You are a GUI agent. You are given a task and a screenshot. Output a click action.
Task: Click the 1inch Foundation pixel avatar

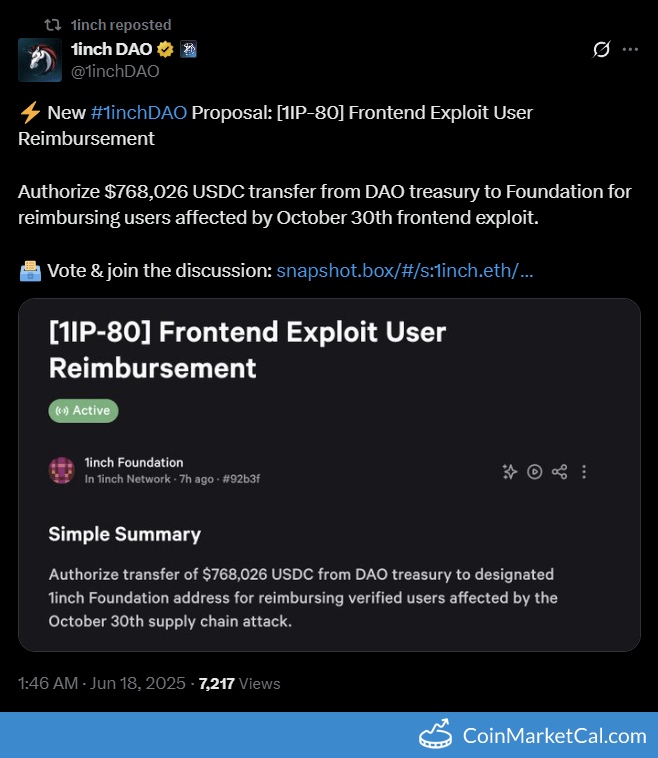point(62,470)
